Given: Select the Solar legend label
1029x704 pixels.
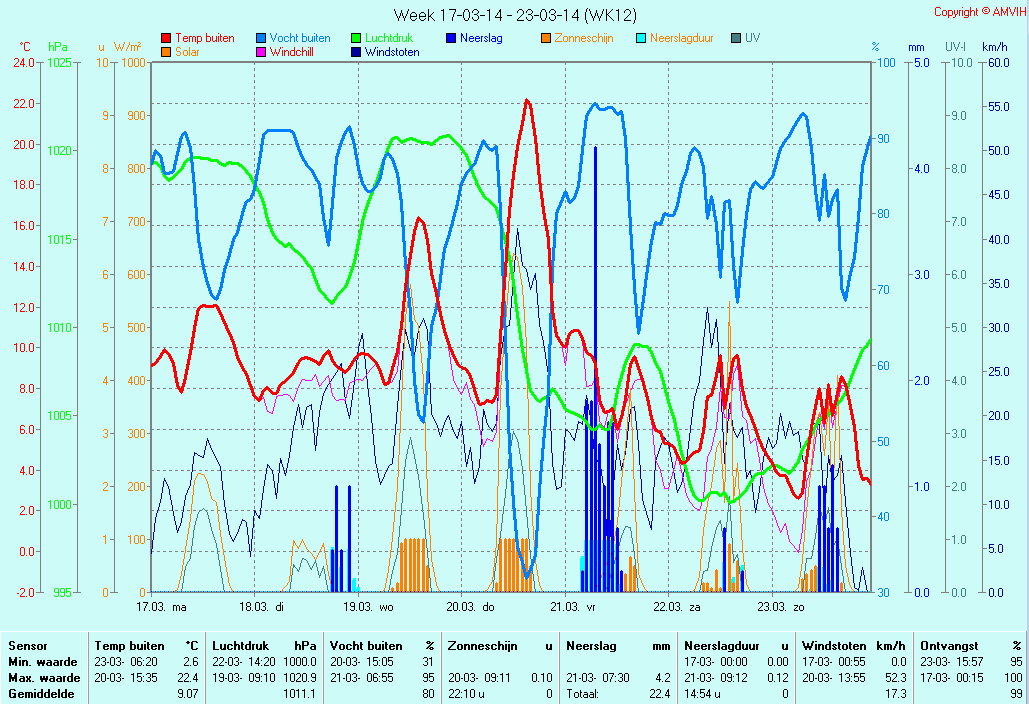Looking at the screenshot, I should click(x=187, y=52).
